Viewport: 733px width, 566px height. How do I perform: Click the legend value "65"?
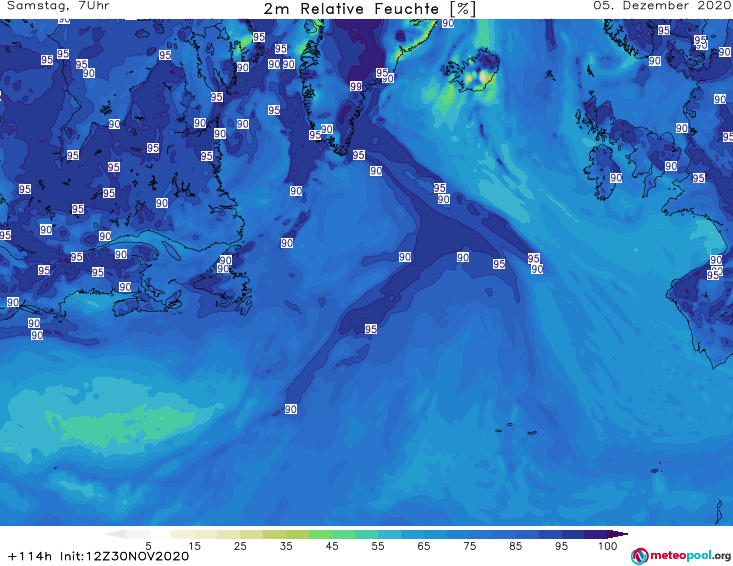click(424, 546)
